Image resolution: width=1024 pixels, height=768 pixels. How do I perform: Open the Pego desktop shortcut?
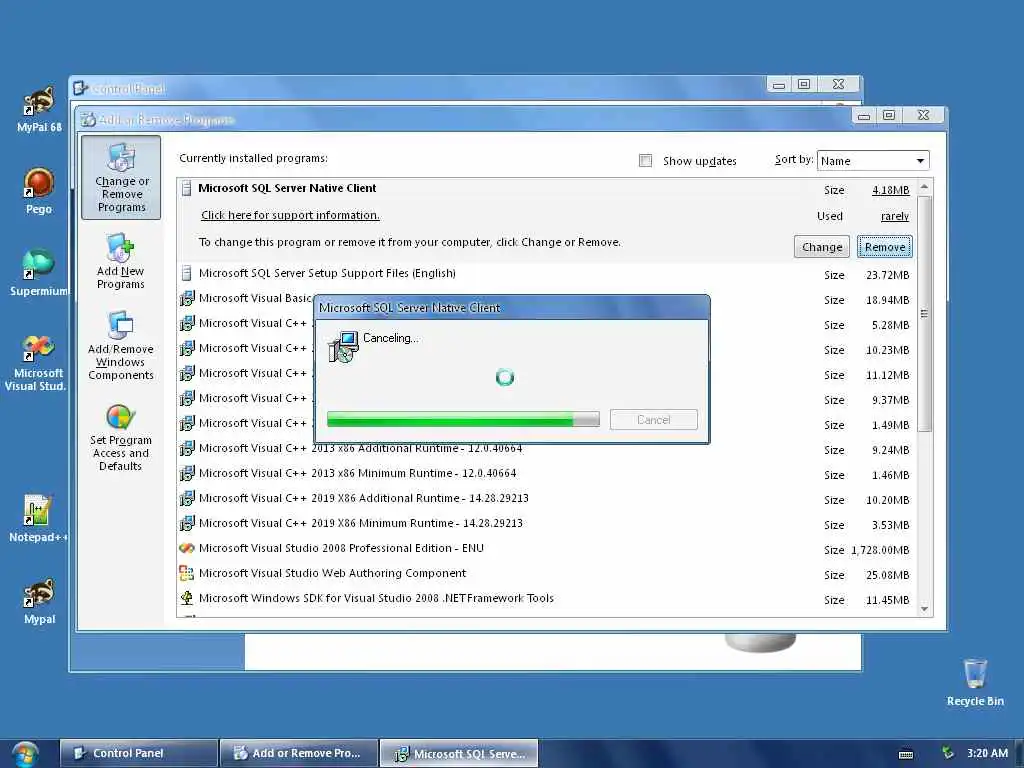[x=39, y=191]
